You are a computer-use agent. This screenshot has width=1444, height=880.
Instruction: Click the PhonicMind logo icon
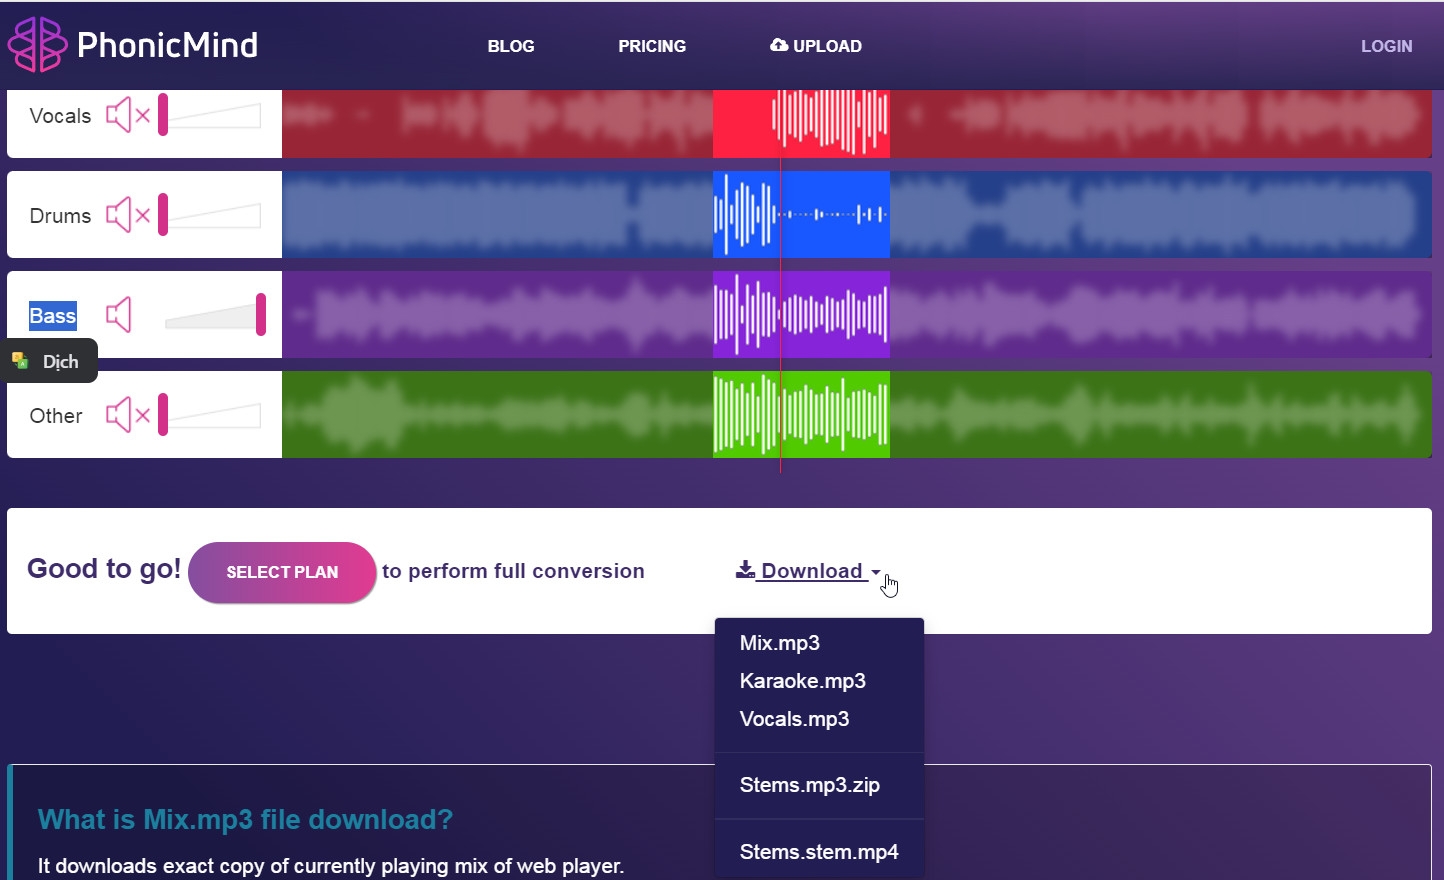point(37,44)
